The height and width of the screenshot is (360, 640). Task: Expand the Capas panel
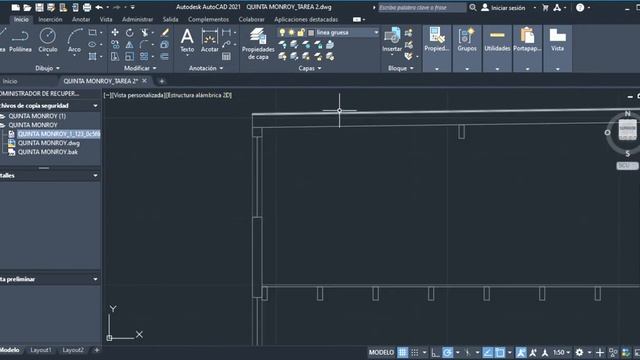(310, 68)
